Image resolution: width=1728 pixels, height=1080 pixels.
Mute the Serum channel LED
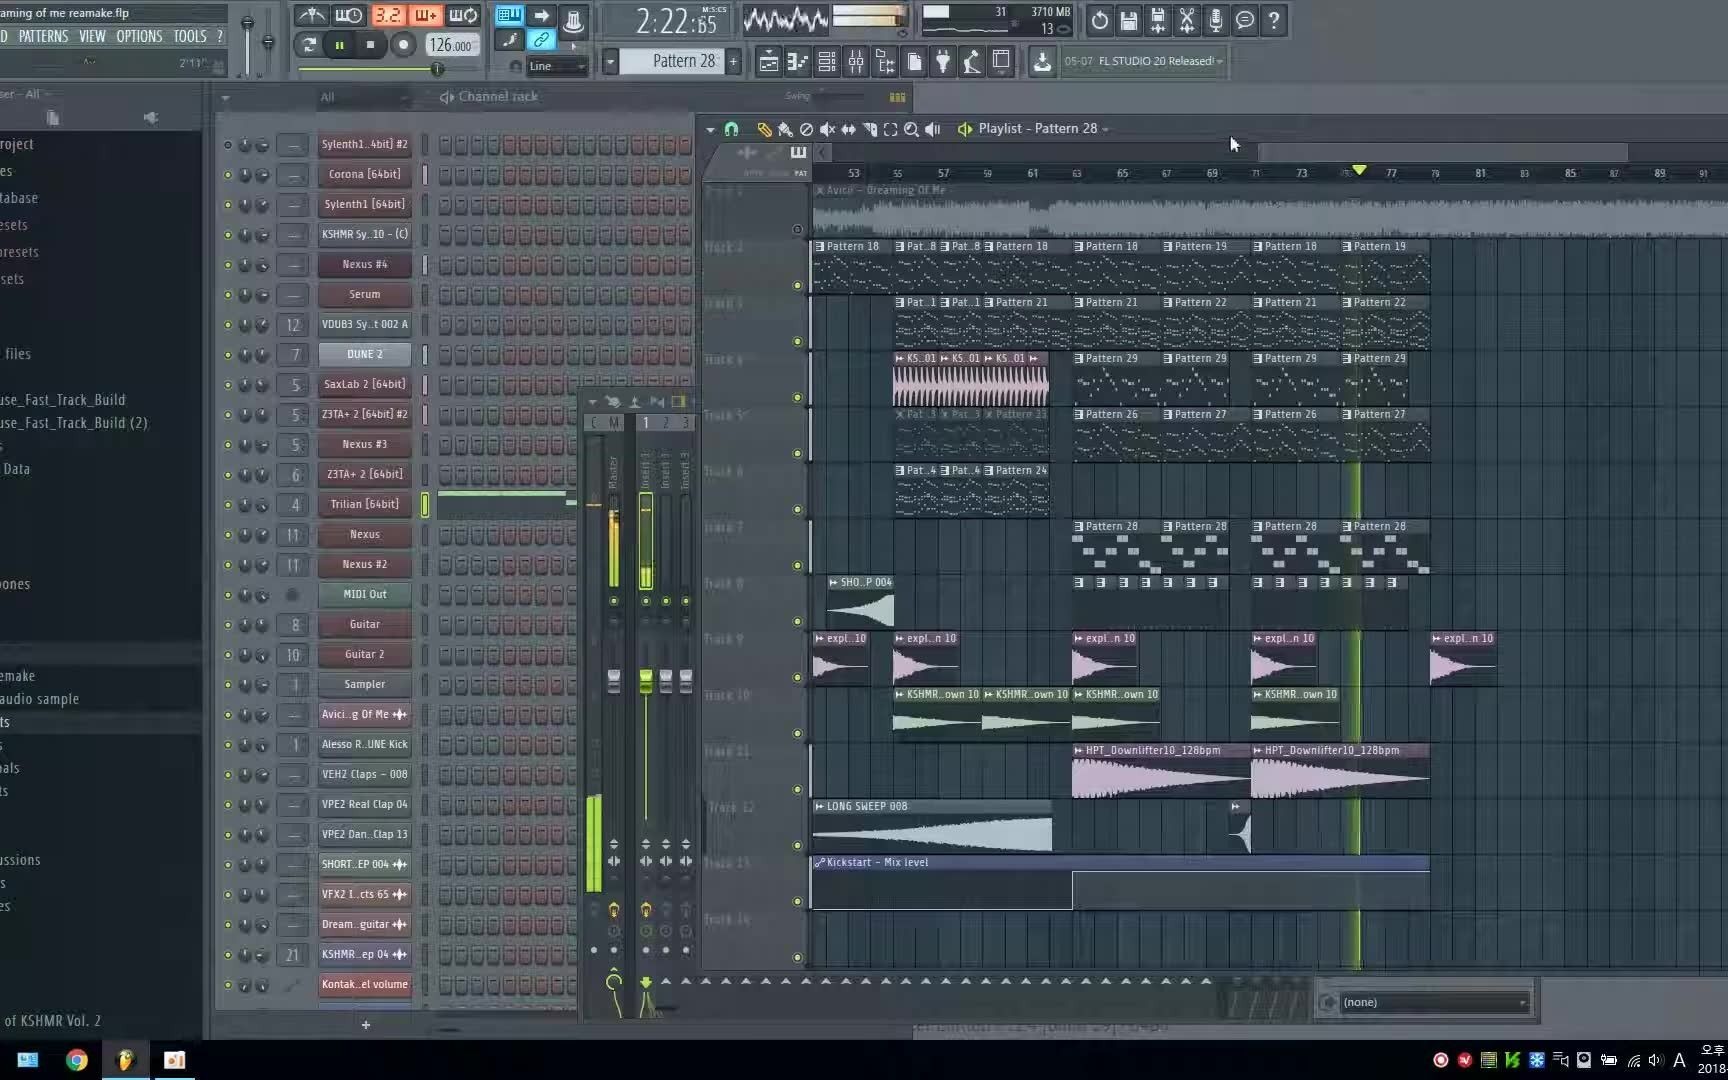click(228, 295)
